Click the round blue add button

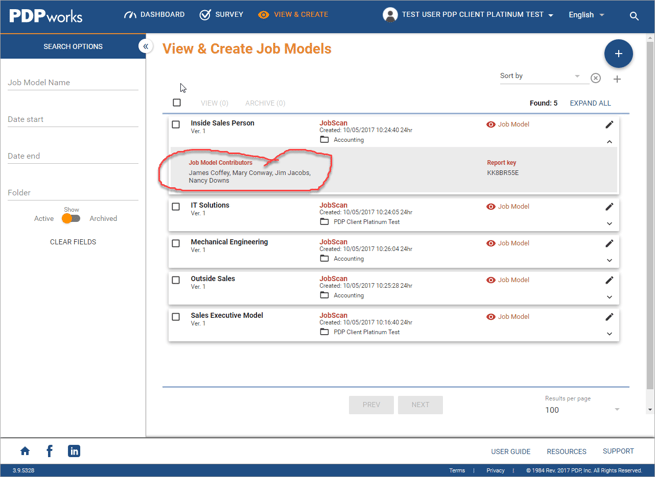point(618,53)
